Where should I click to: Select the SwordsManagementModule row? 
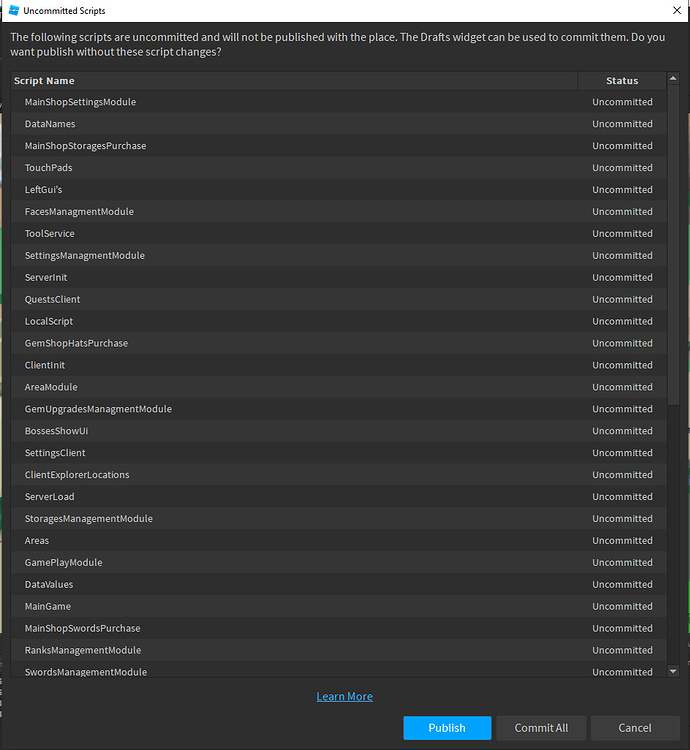point(339,670)
